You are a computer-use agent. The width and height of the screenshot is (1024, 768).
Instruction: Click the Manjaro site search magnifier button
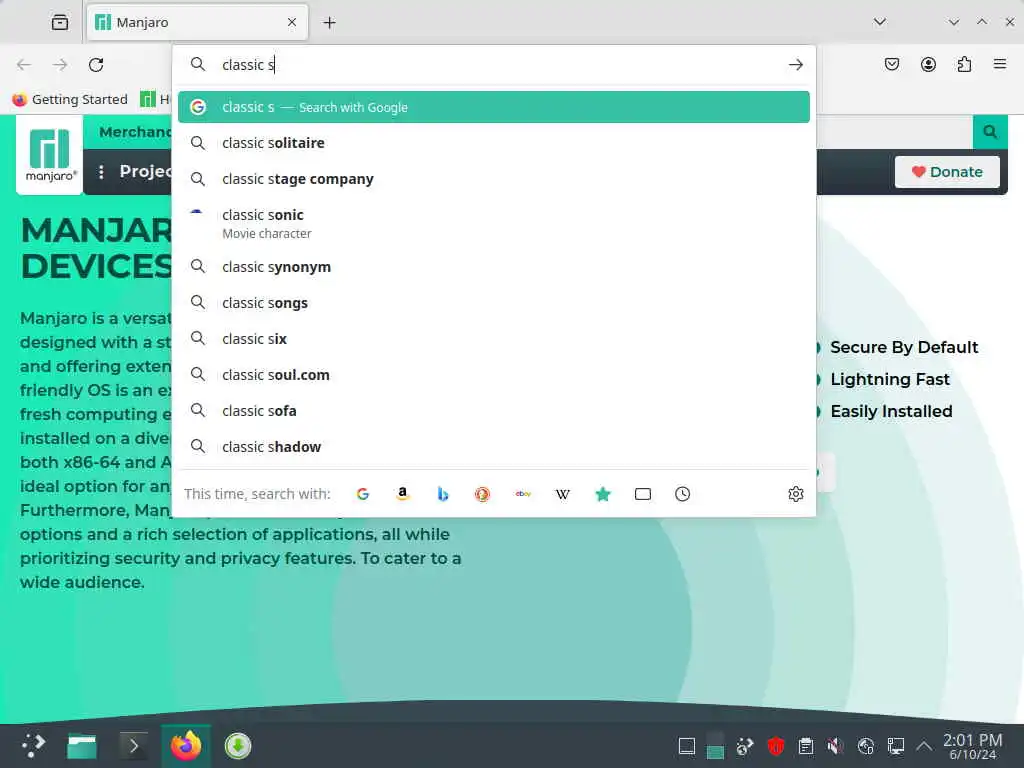[x=990, y=132]
